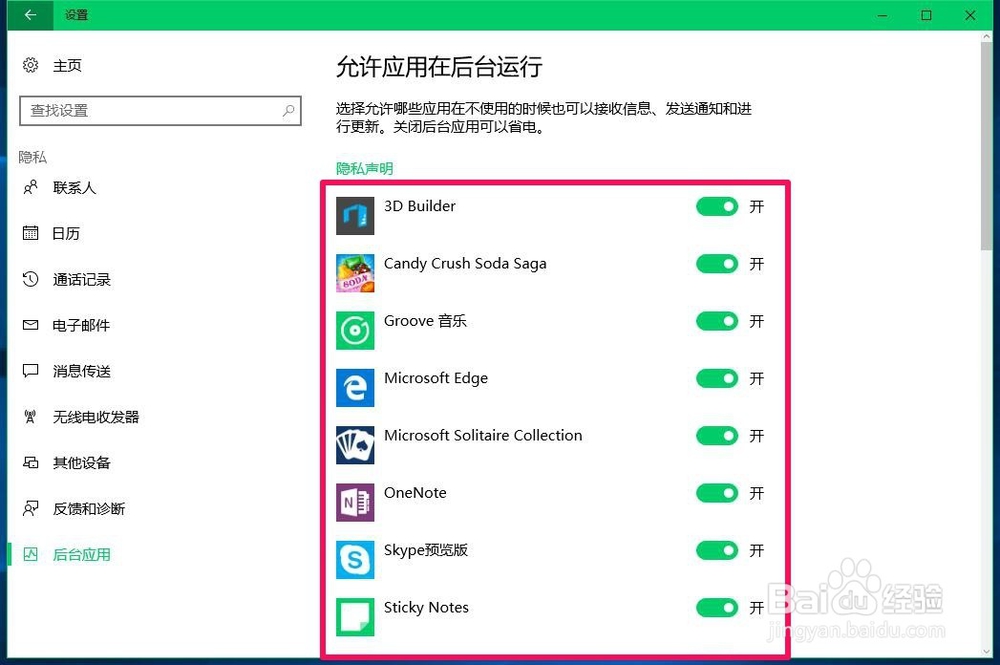Image resolution: width=1000 pixels, height=665 pixels.
Task: Click the Skype预览版 app icon
Action: click(x=355, y=560)
